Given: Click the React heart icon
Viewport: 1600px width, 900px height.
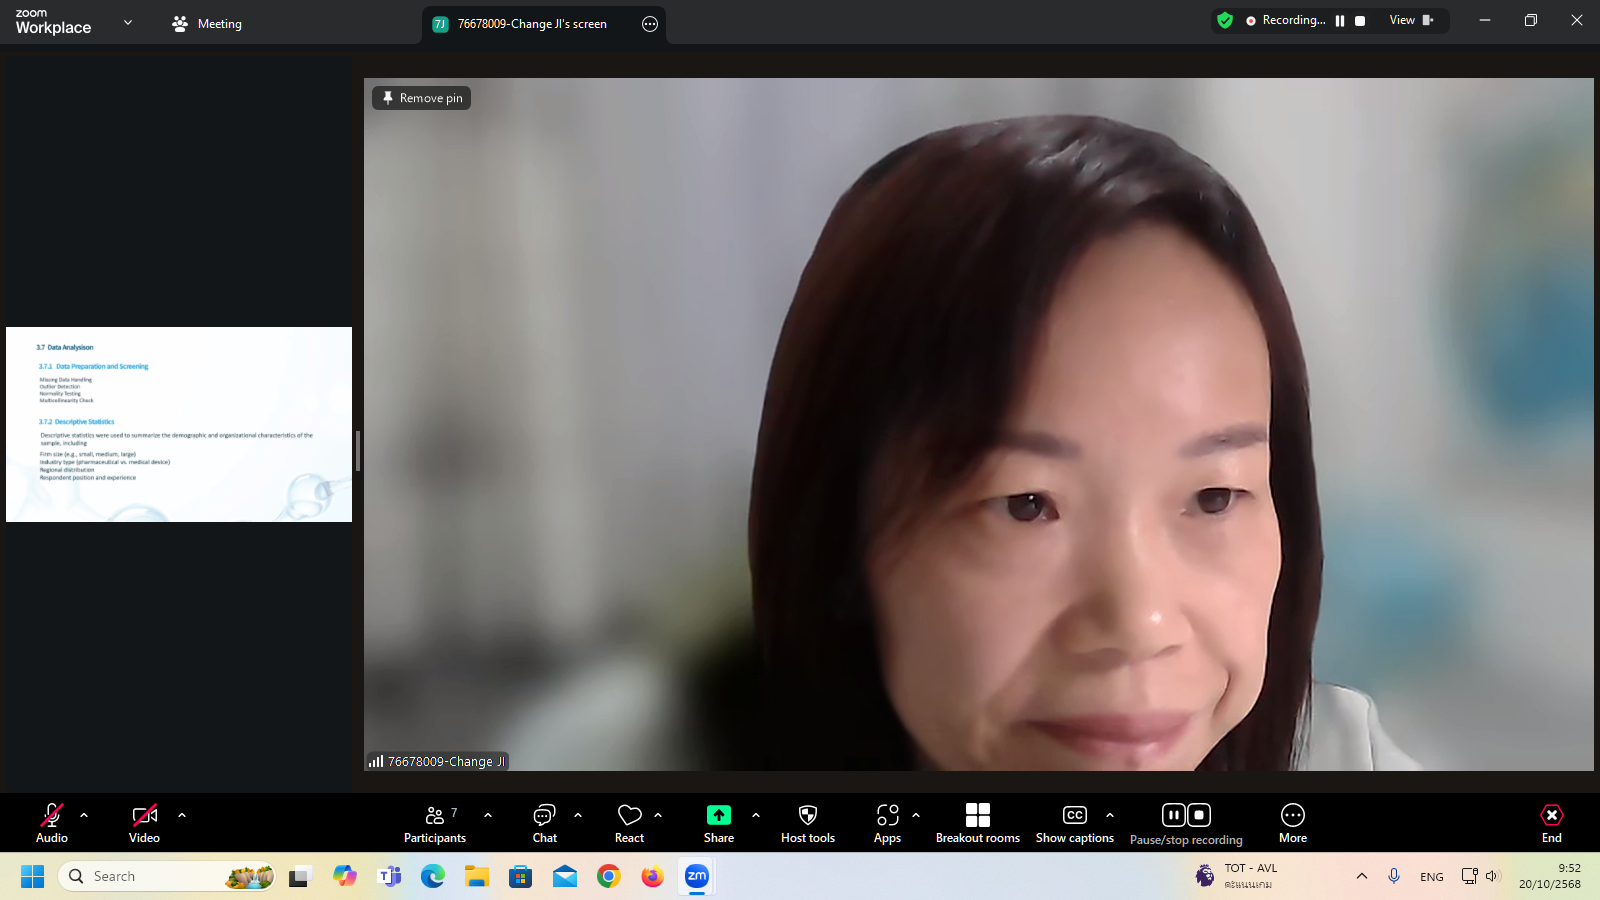Looking at the screenshot, I should pos(629,815).
